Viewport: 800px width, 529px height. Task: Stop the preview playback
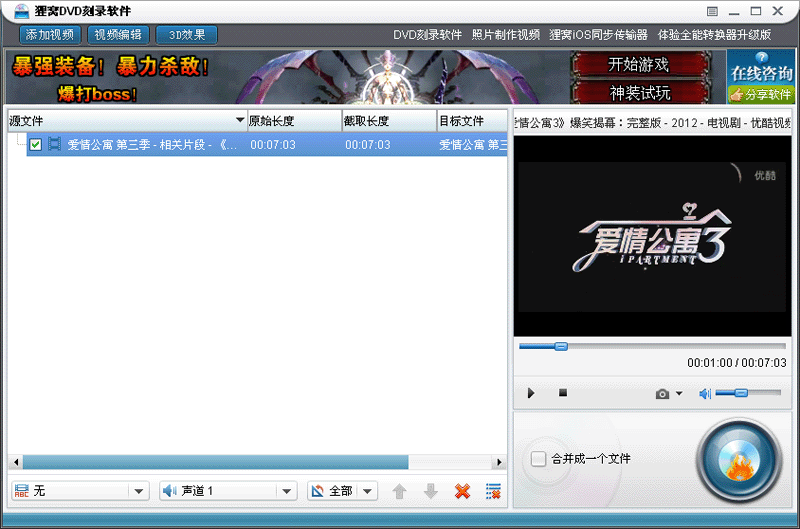click(x=563, y=392)
